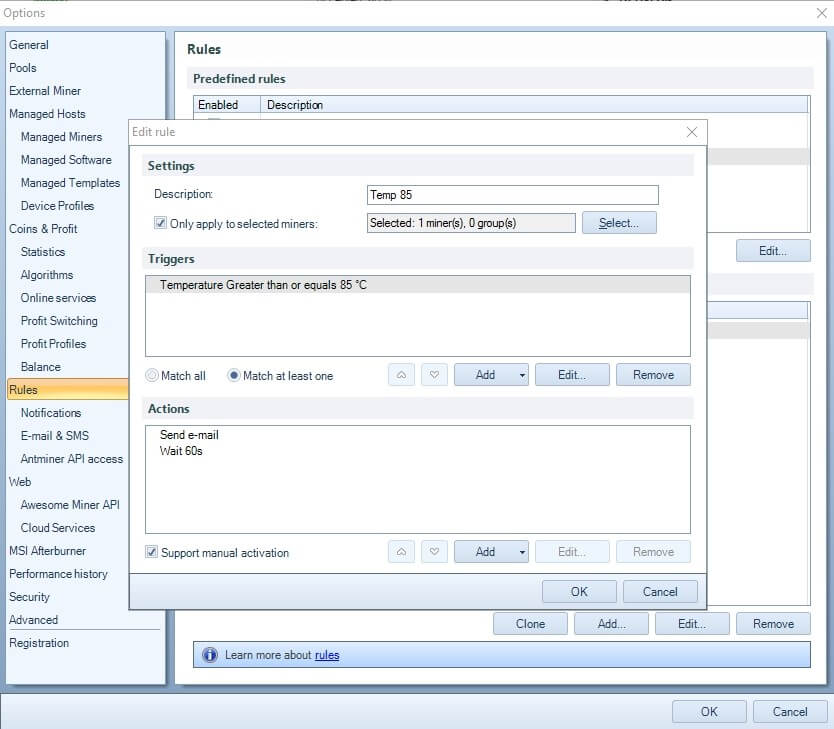Open the Security page
This screenshot has height=729, width=834.
pos(29,597)
